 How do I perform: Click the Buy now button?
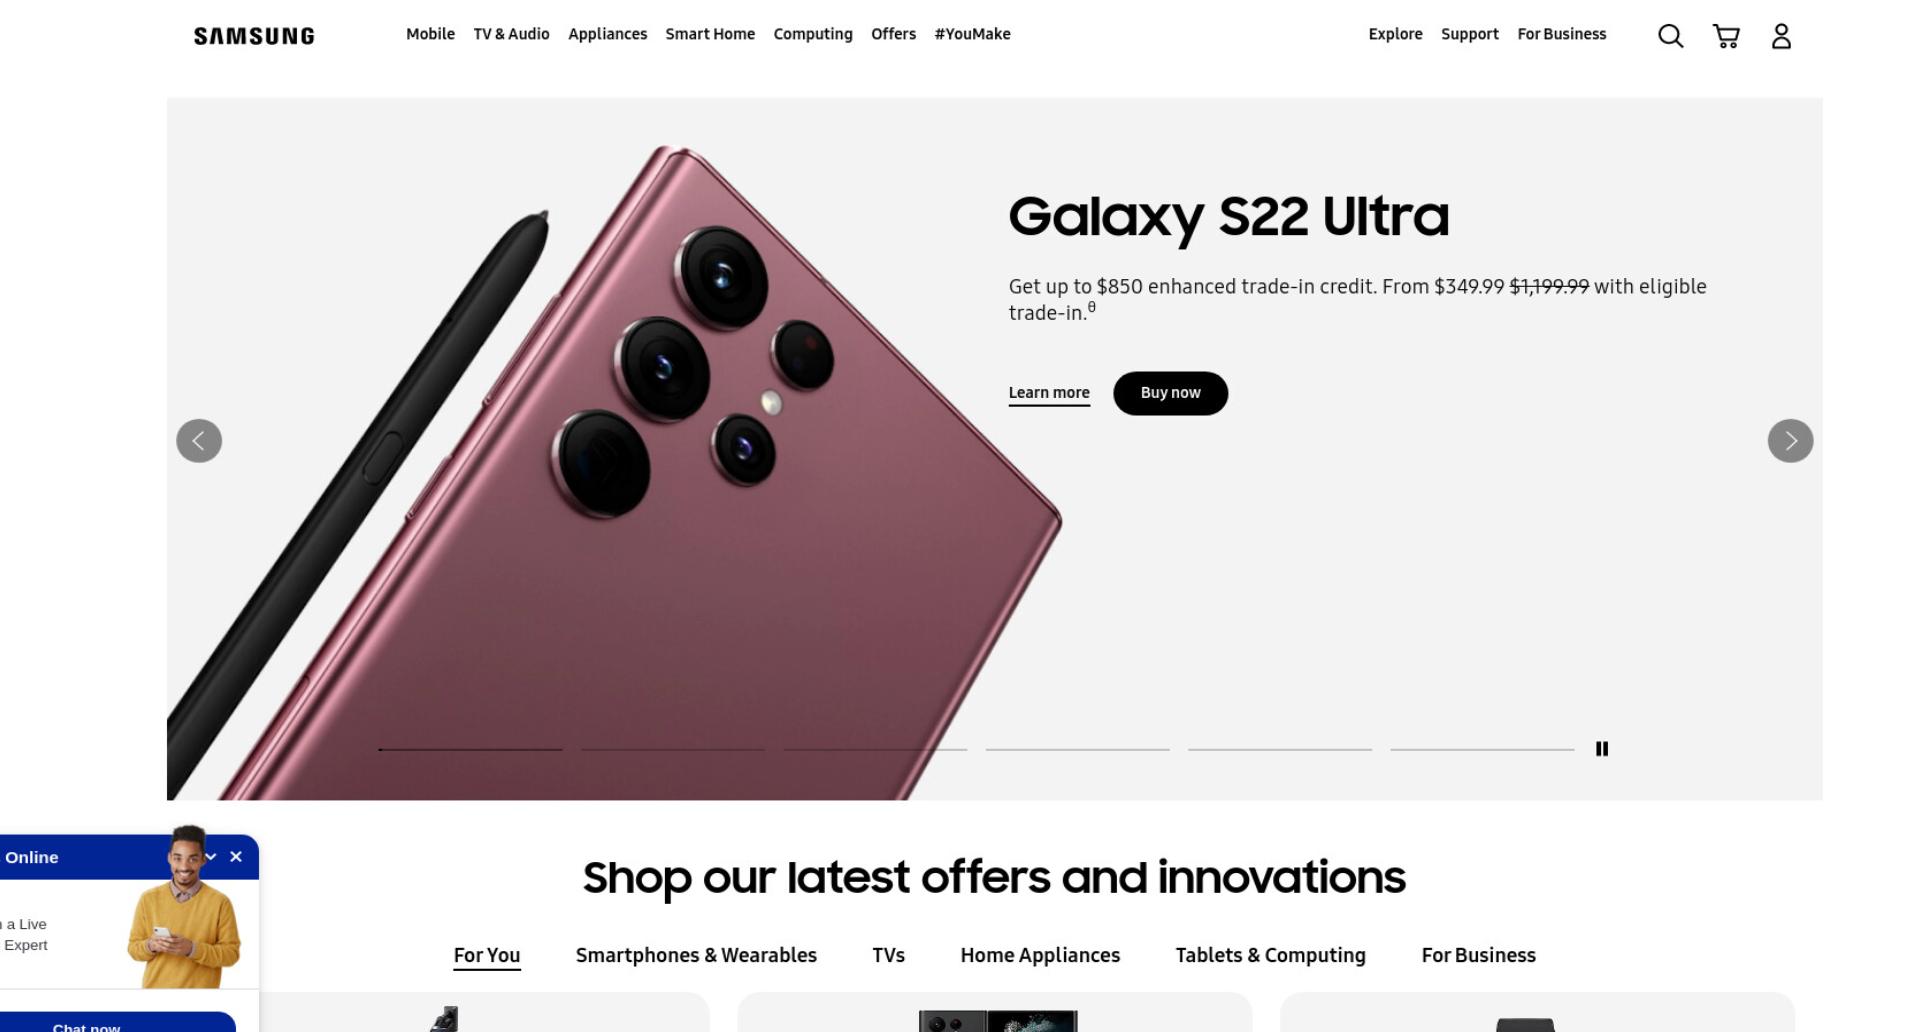point(1170,393)
